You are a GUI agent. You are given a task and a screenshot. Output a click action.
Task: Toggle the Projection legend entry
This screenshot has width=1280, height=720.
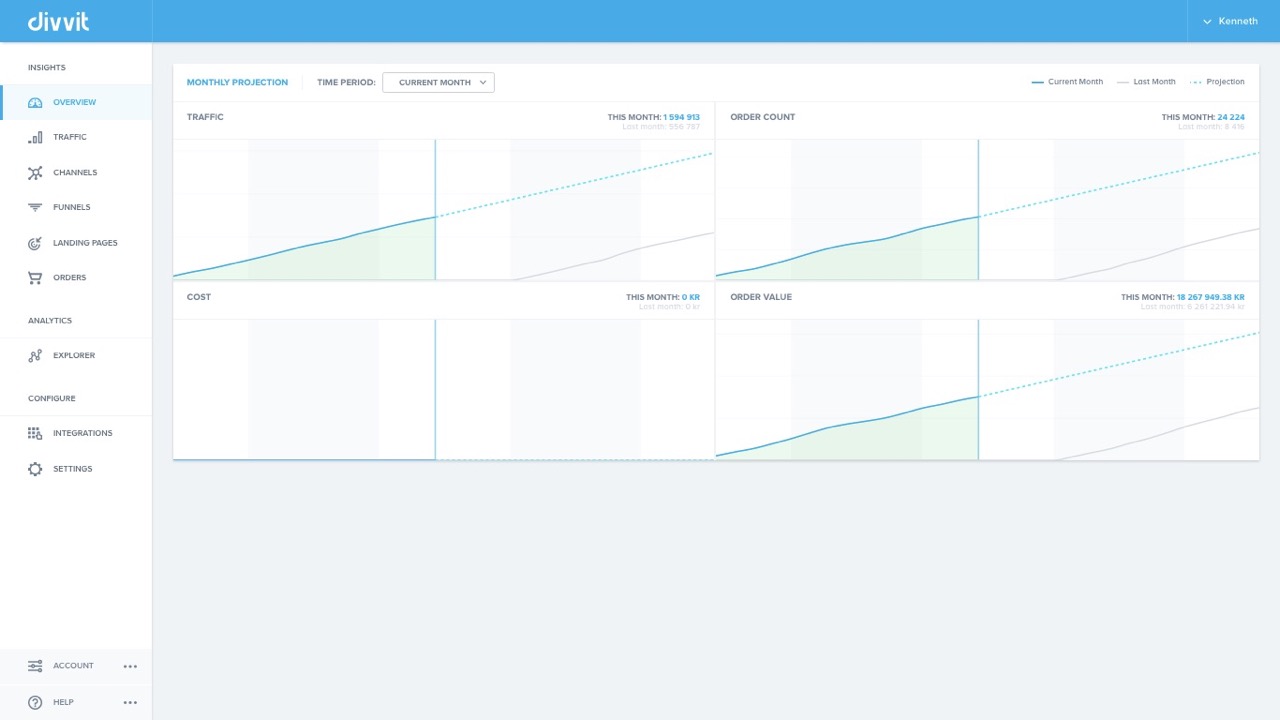point(1218,82)
